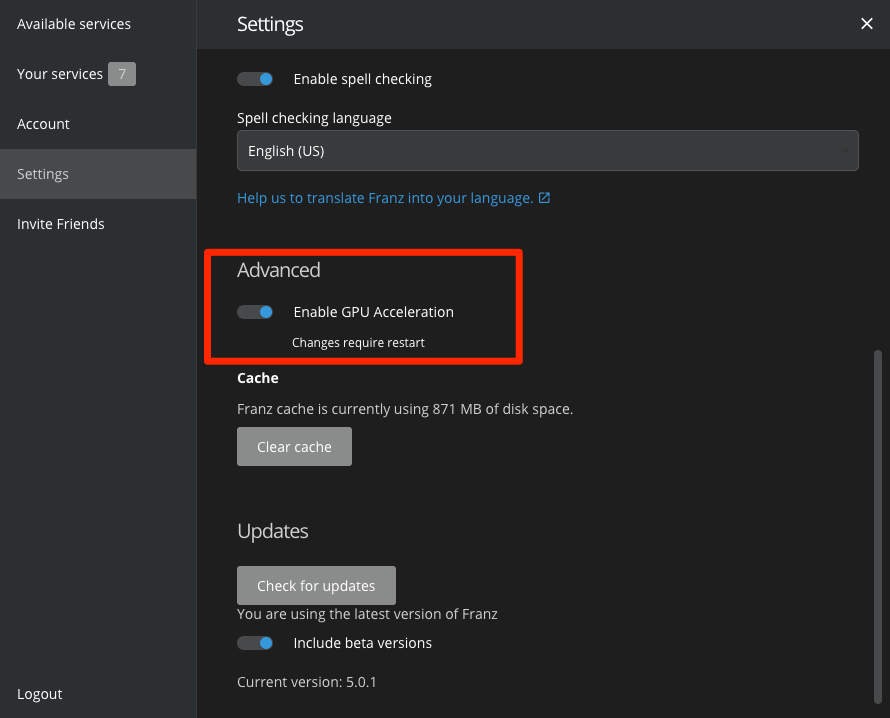
Task: Toggle Include beta versions switch
Action: tap(255, 643)
